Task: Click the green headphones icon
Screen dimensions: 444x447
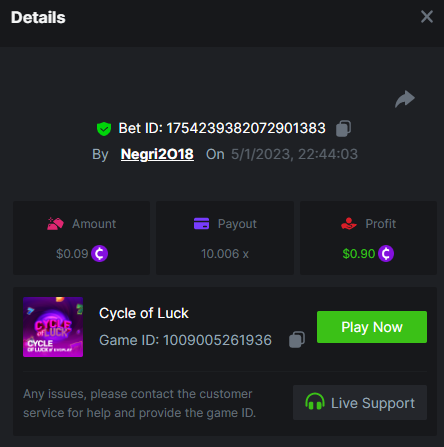Action: click(x=315, y=402)
